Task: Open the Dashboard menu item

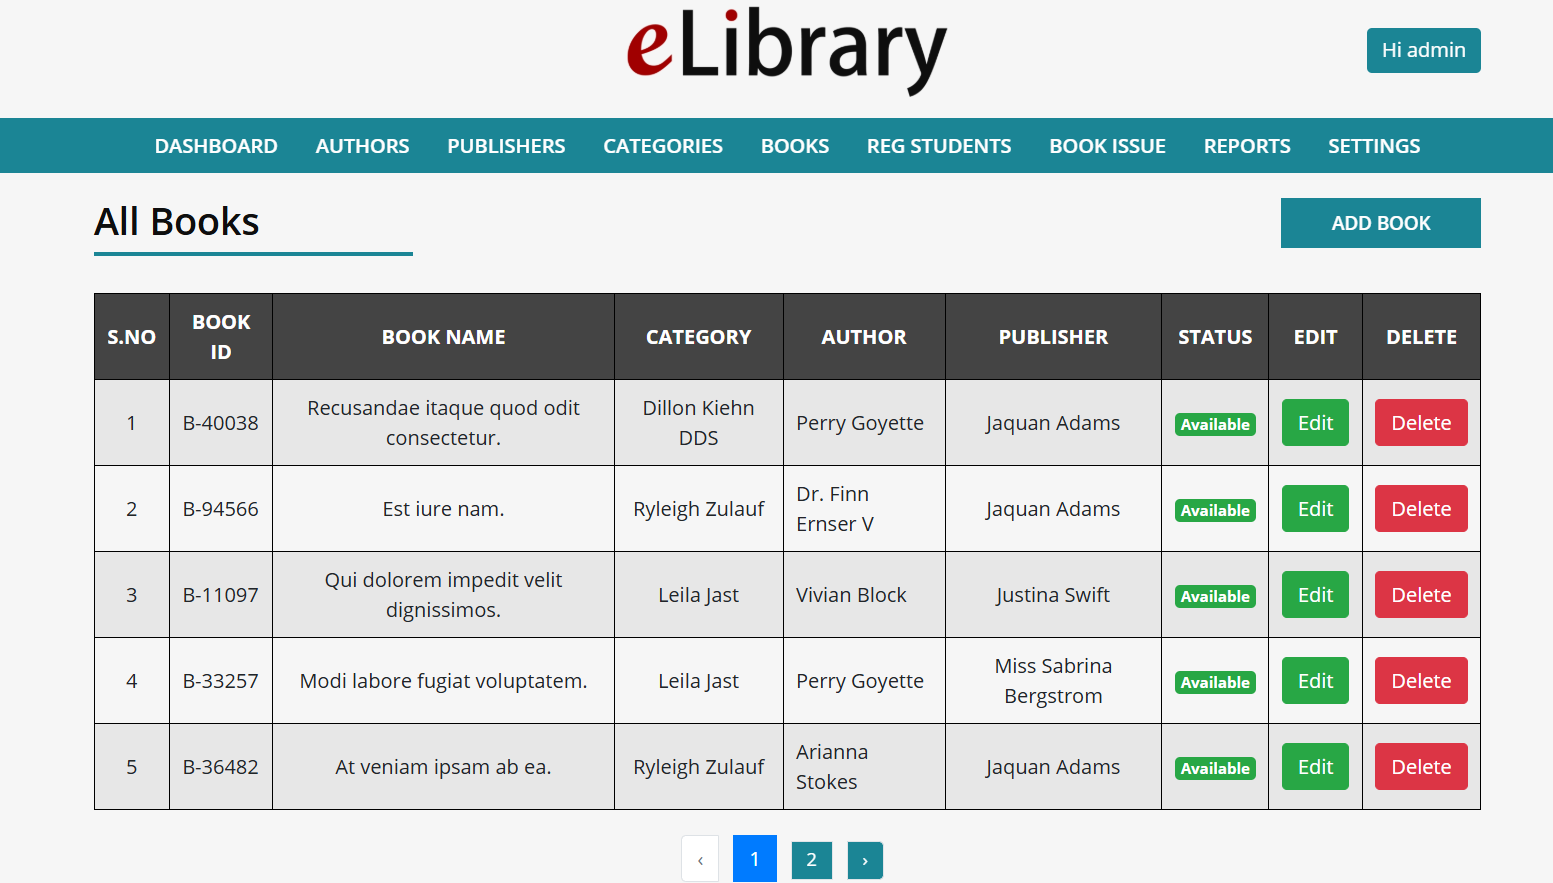Action: [216, 146]
